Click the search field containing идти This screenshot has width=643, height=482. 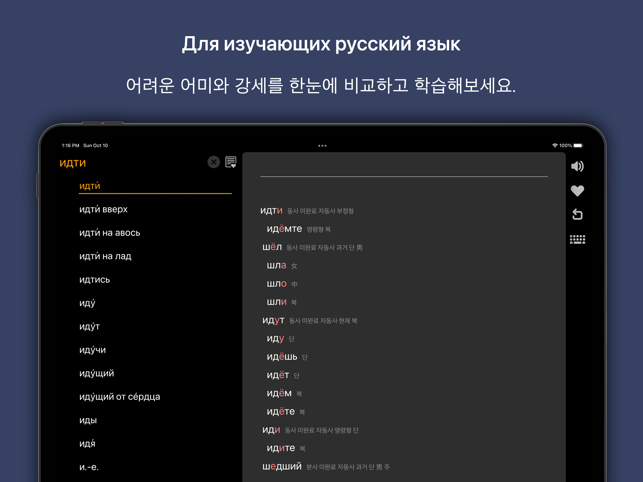pyautogui.click(x=130, y=163)
